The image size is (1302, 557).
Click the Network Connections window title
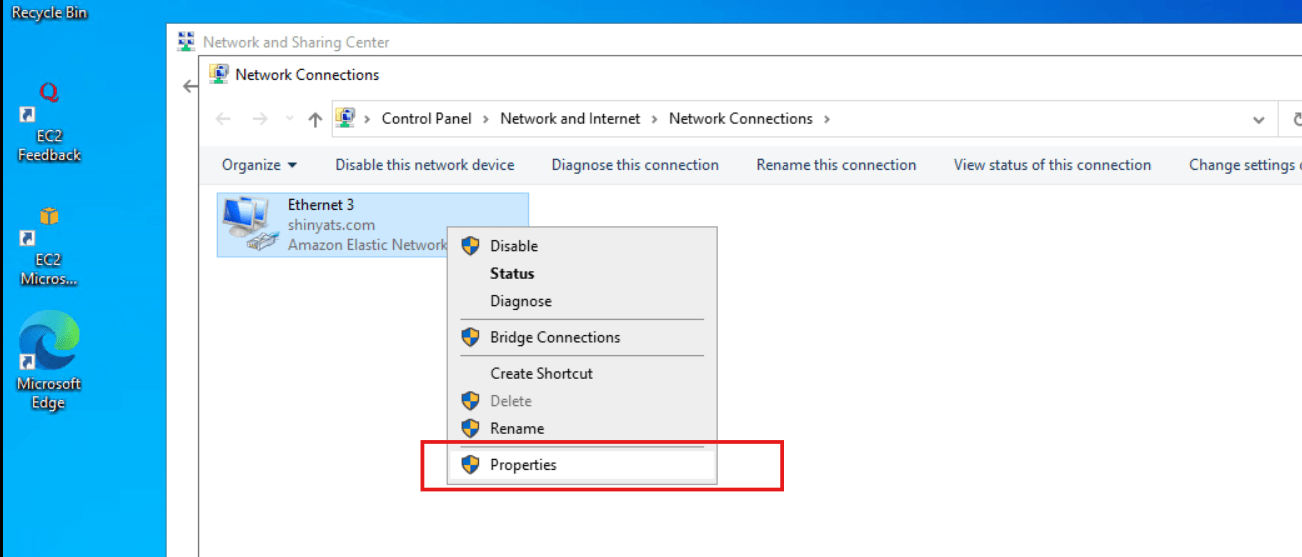(x=307, y=74)
